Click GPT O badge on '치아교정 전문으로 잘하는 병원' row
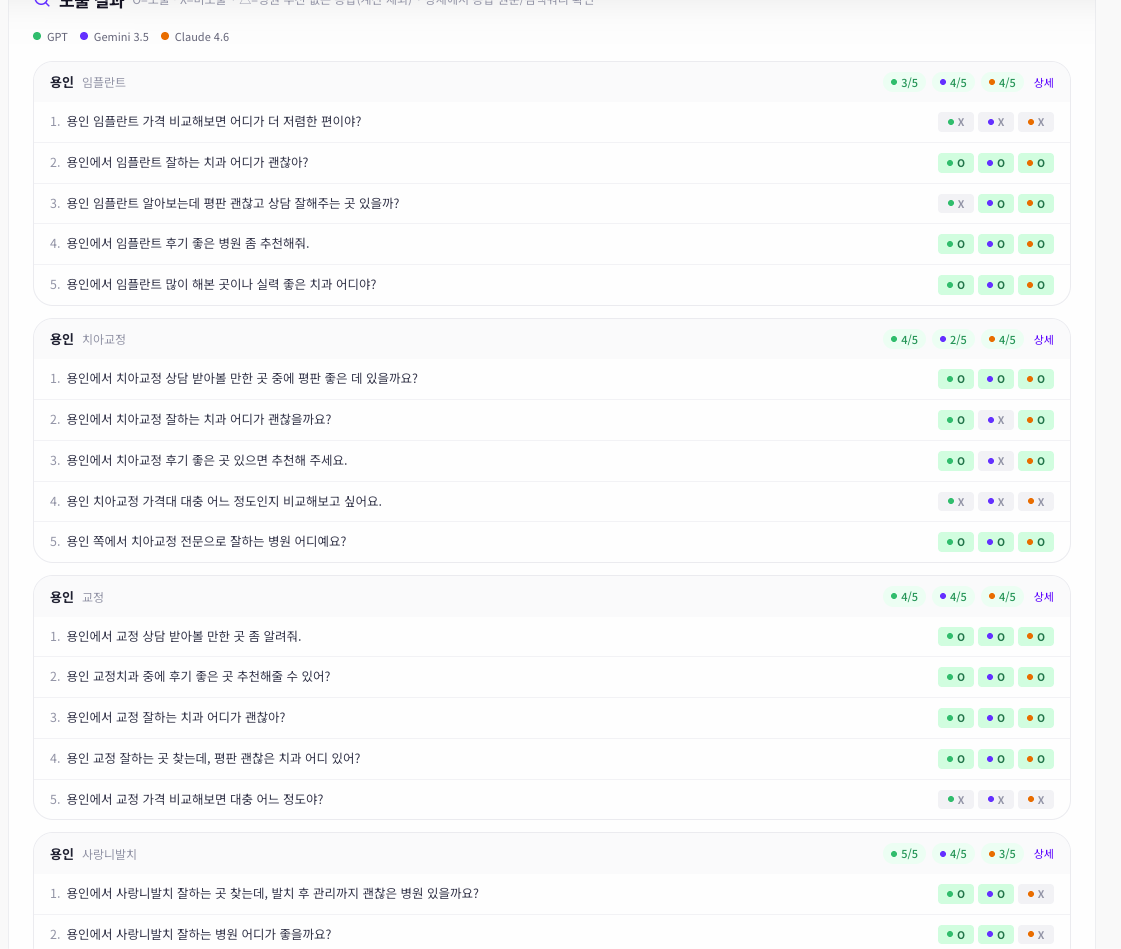Image resolution: width=1121 pixels, height=949 pixels. 955,542
